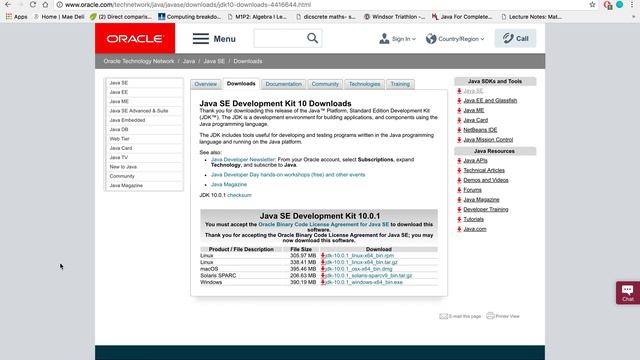Viewport: 640px width, 360px height.
Task: Open NetBeans IDE link
Action: click(x=480, y=130)
